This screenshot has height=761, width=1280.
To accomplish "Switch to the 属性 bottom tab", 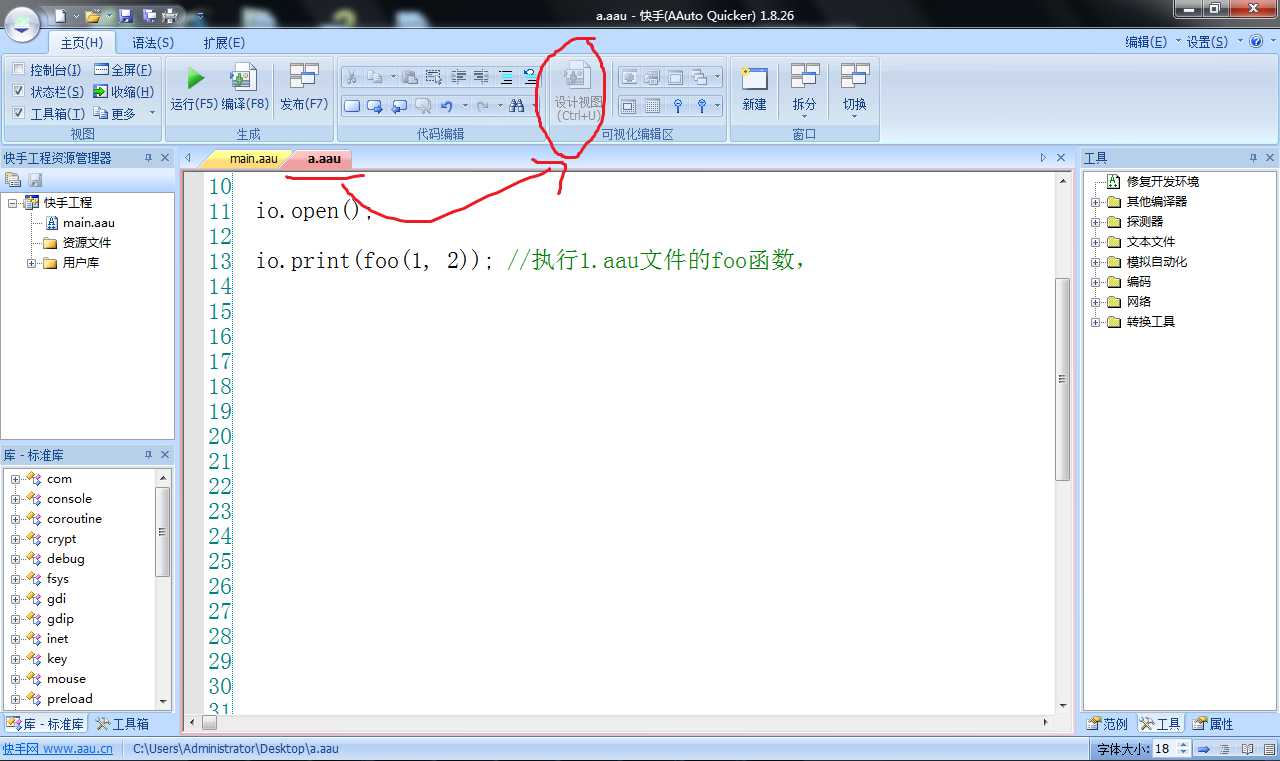I will tap(1213, 724).
